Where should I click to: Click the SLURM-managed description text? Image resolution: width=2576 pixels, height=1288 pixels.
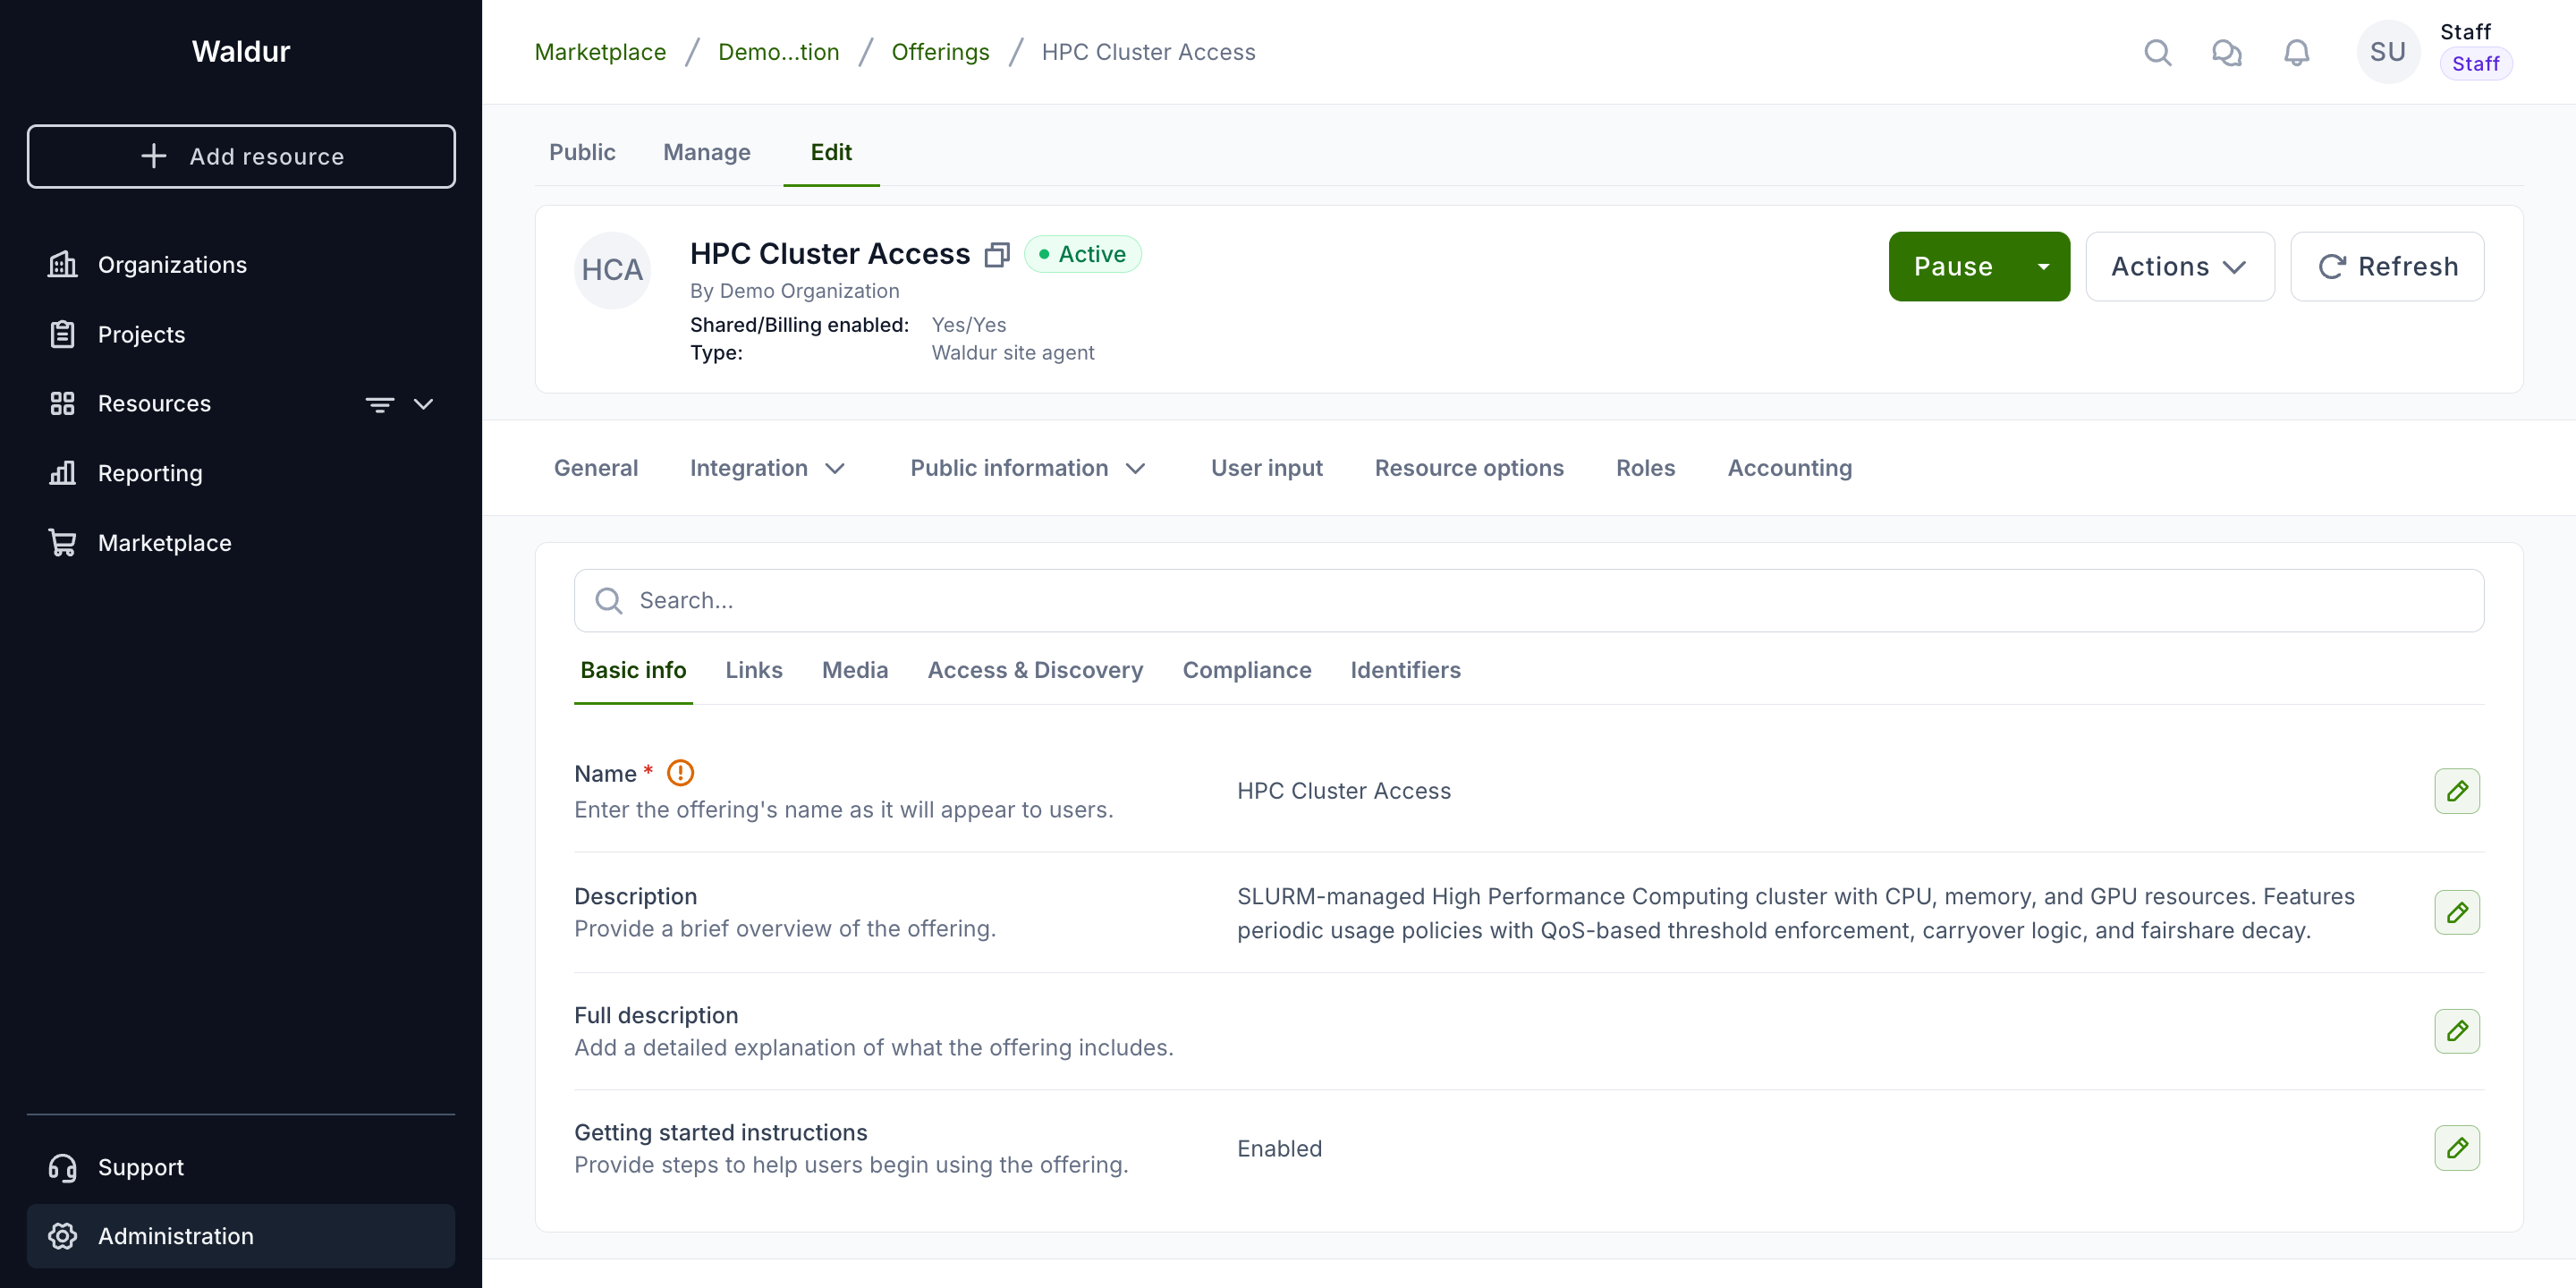pyautogui.click(x=1796, y=913)
